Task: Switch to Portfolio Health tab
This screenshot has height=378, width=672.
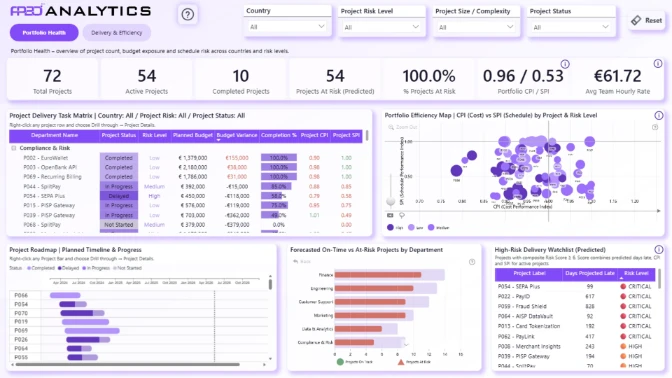Action: (x=44, y=33)
